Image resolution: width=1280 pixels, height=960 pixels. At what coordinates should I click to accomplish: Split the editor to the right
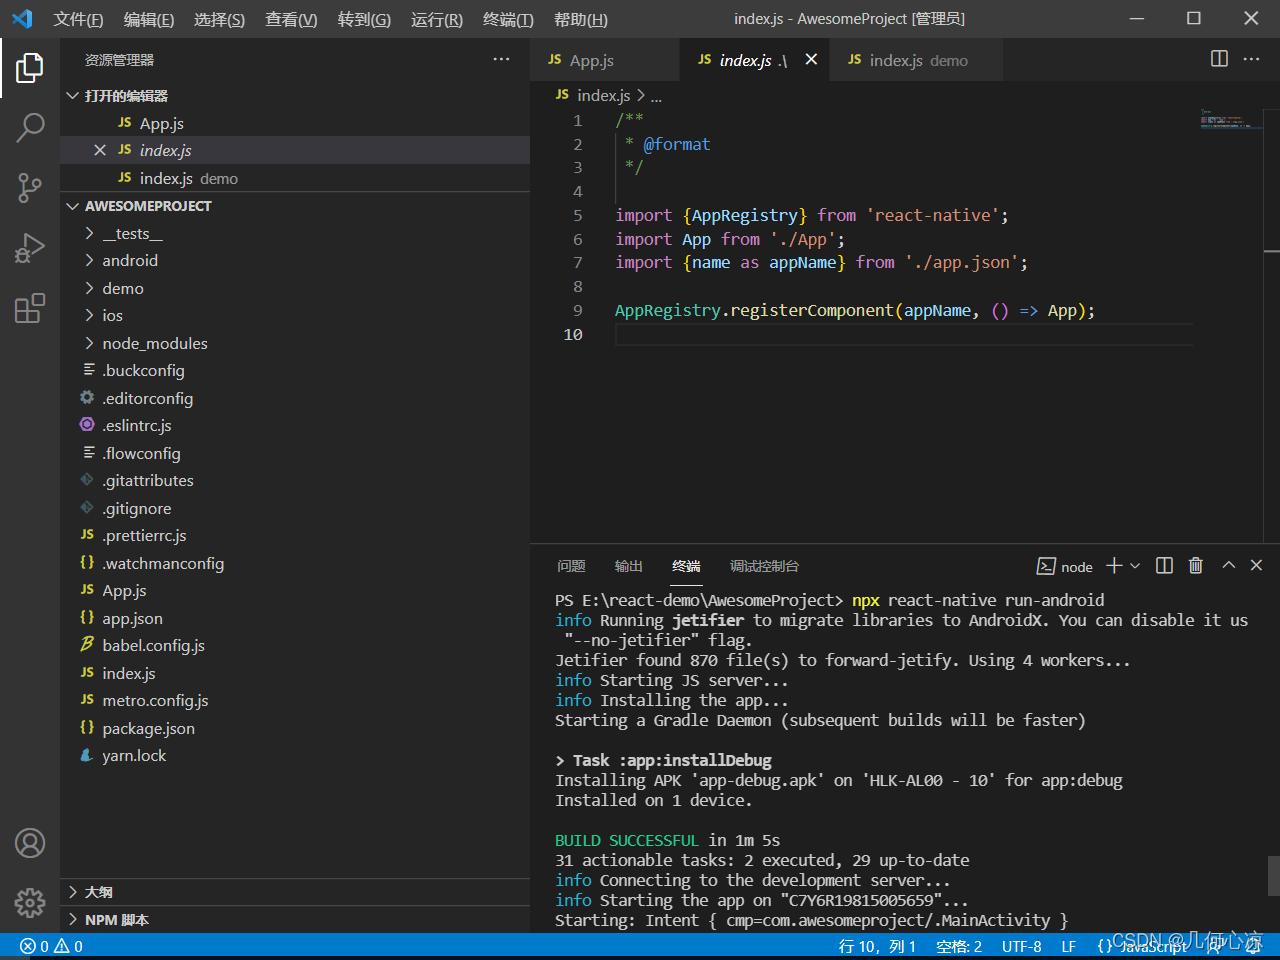tap(1219, 59)
